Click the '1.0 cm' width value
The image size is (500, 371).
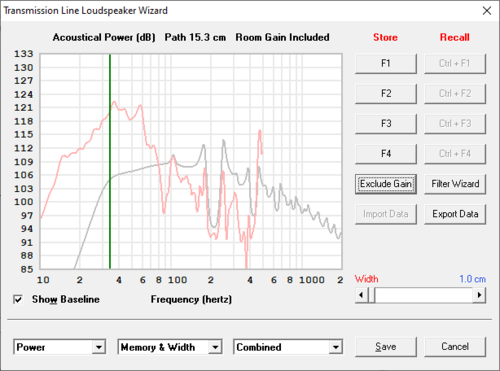pos(472,279)
